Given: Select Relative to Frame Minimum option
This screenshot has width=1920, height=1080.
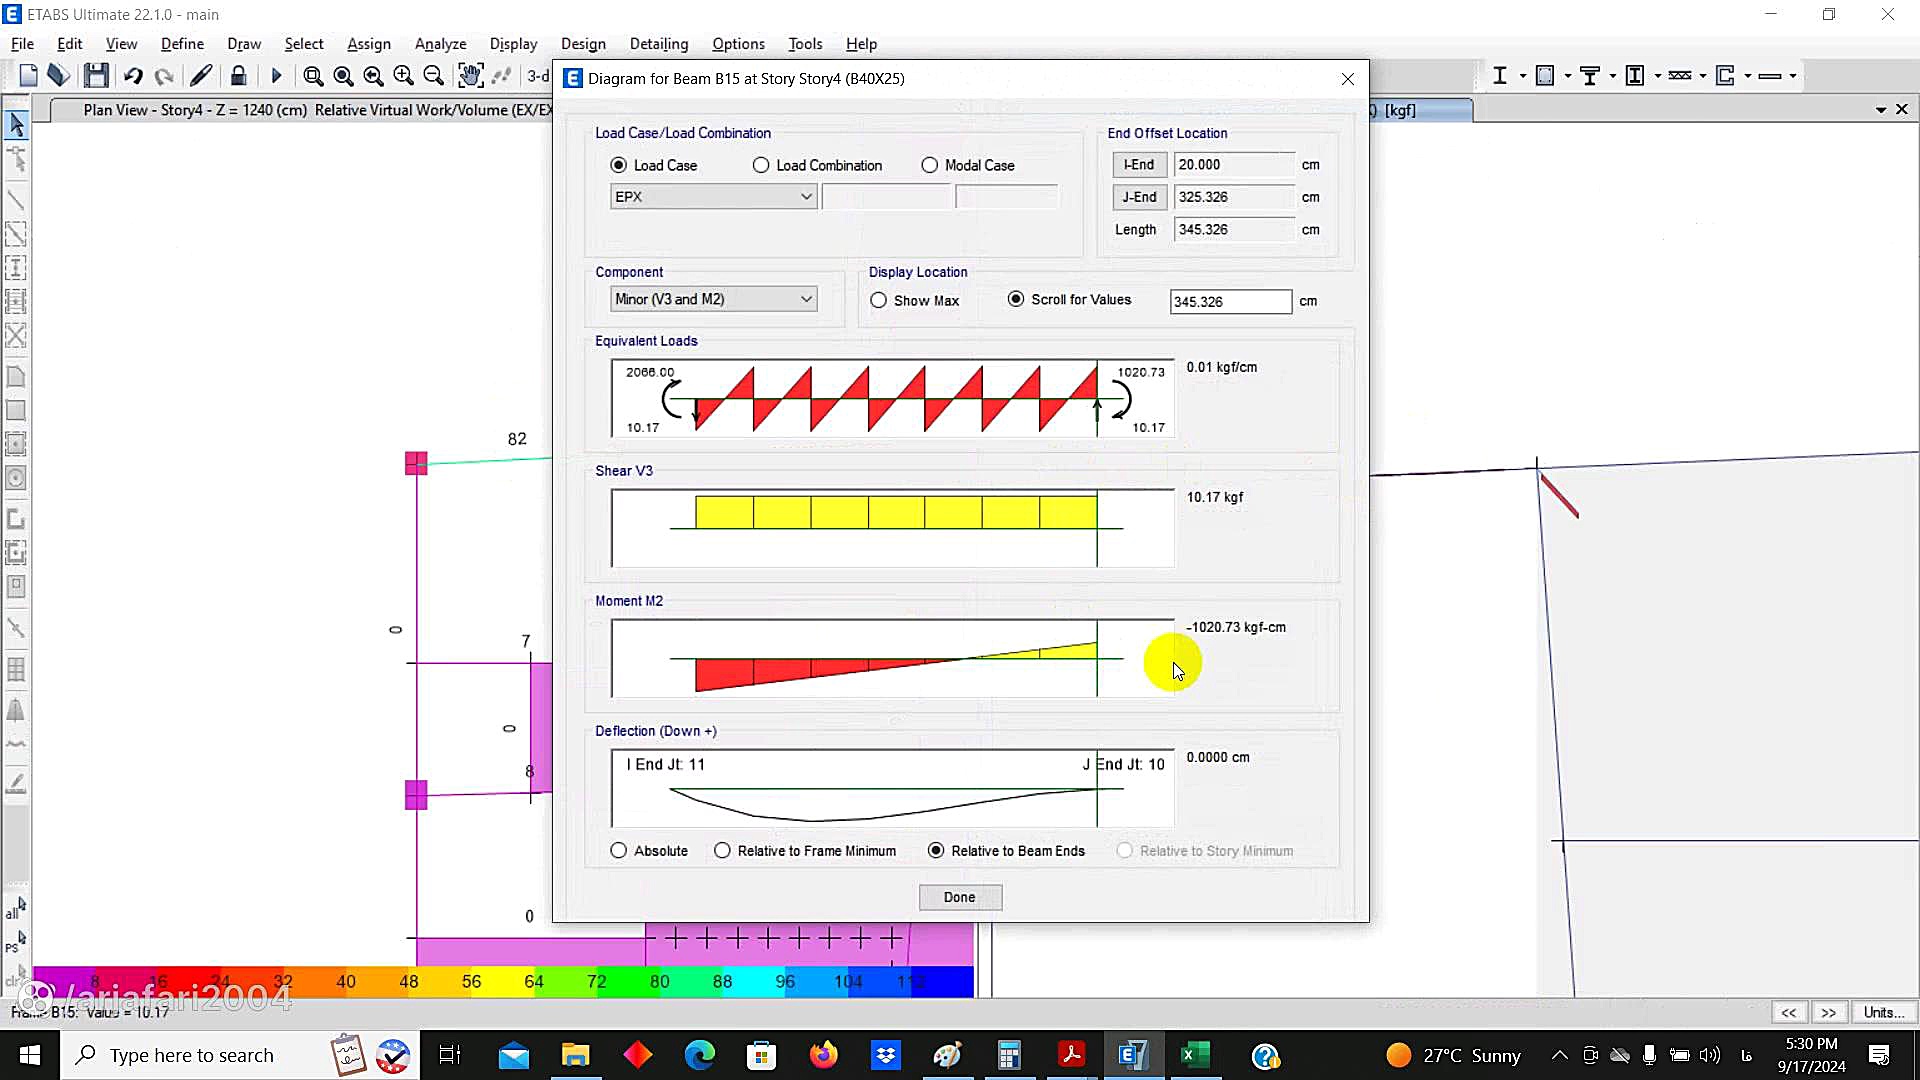Looking at the screenshot, I should [723, 851].
